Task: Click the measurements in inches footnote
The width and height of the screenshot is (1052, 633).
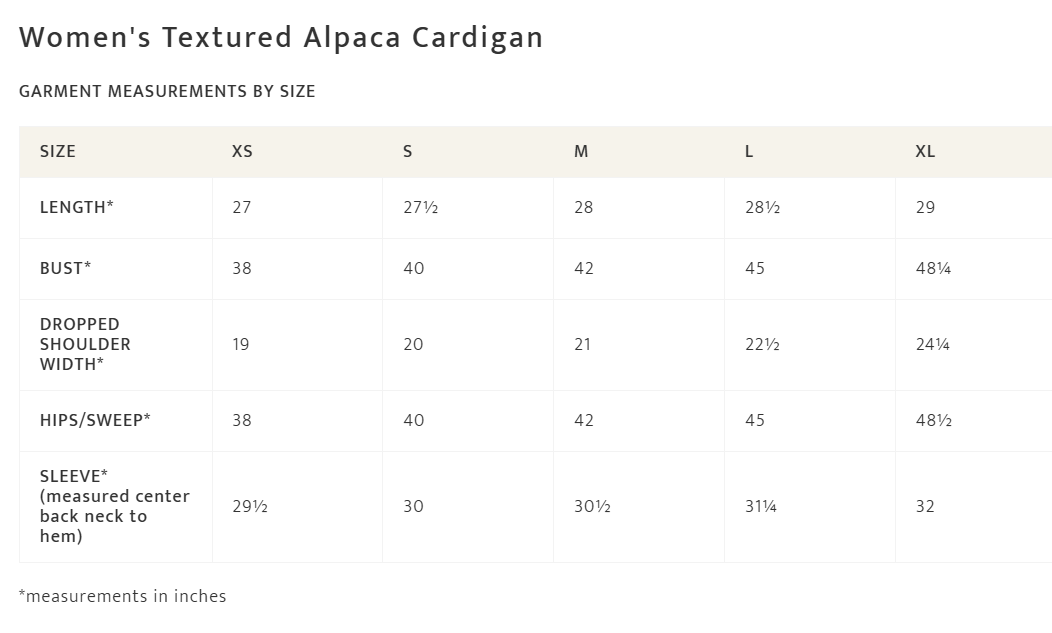Action: [x=123, y=596]
